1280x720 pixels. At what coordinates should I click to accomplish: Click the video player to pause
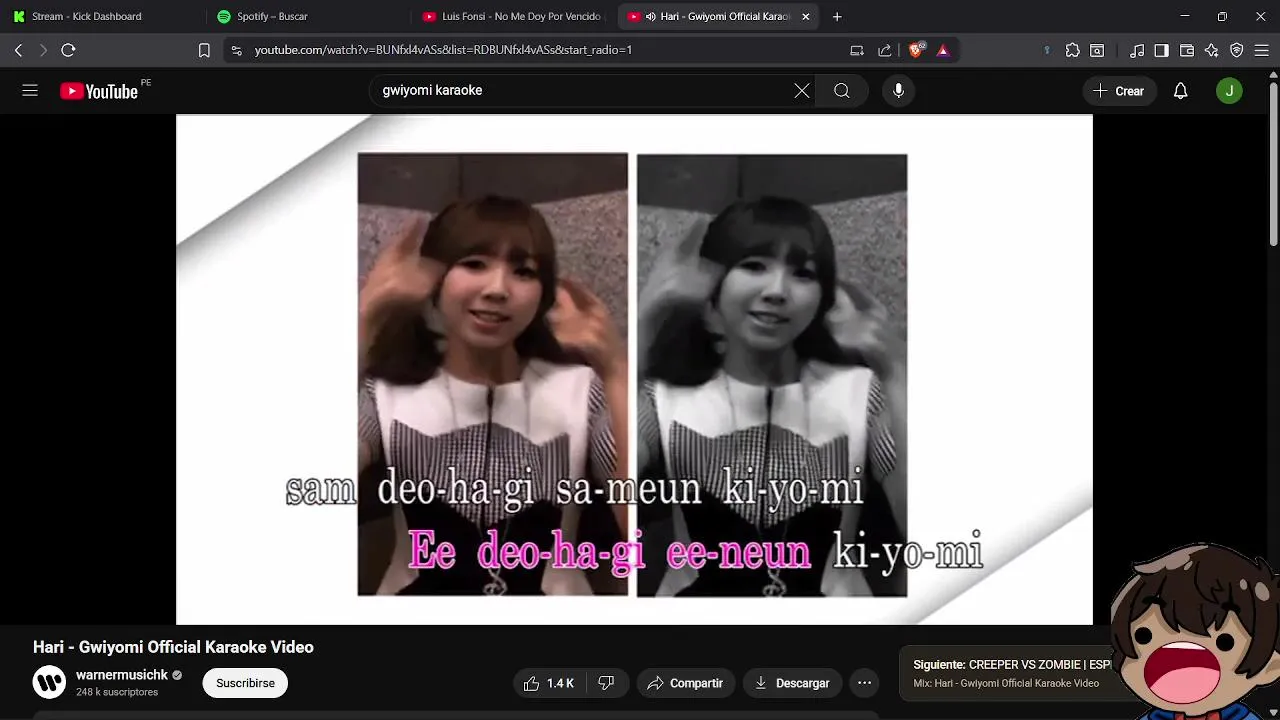[x=634, y=369]
